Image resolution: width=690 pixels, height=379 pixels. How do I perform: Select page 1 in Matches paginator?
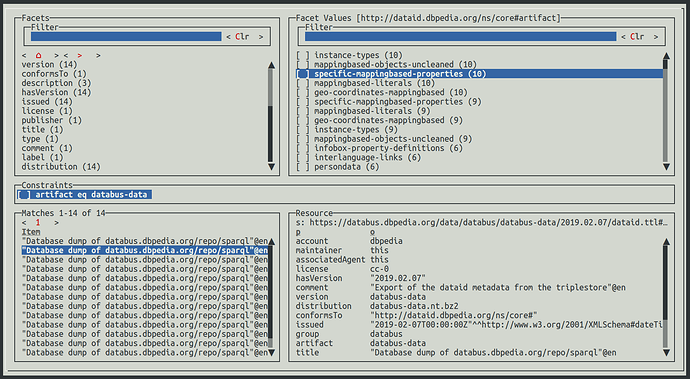tap(38, 222)
